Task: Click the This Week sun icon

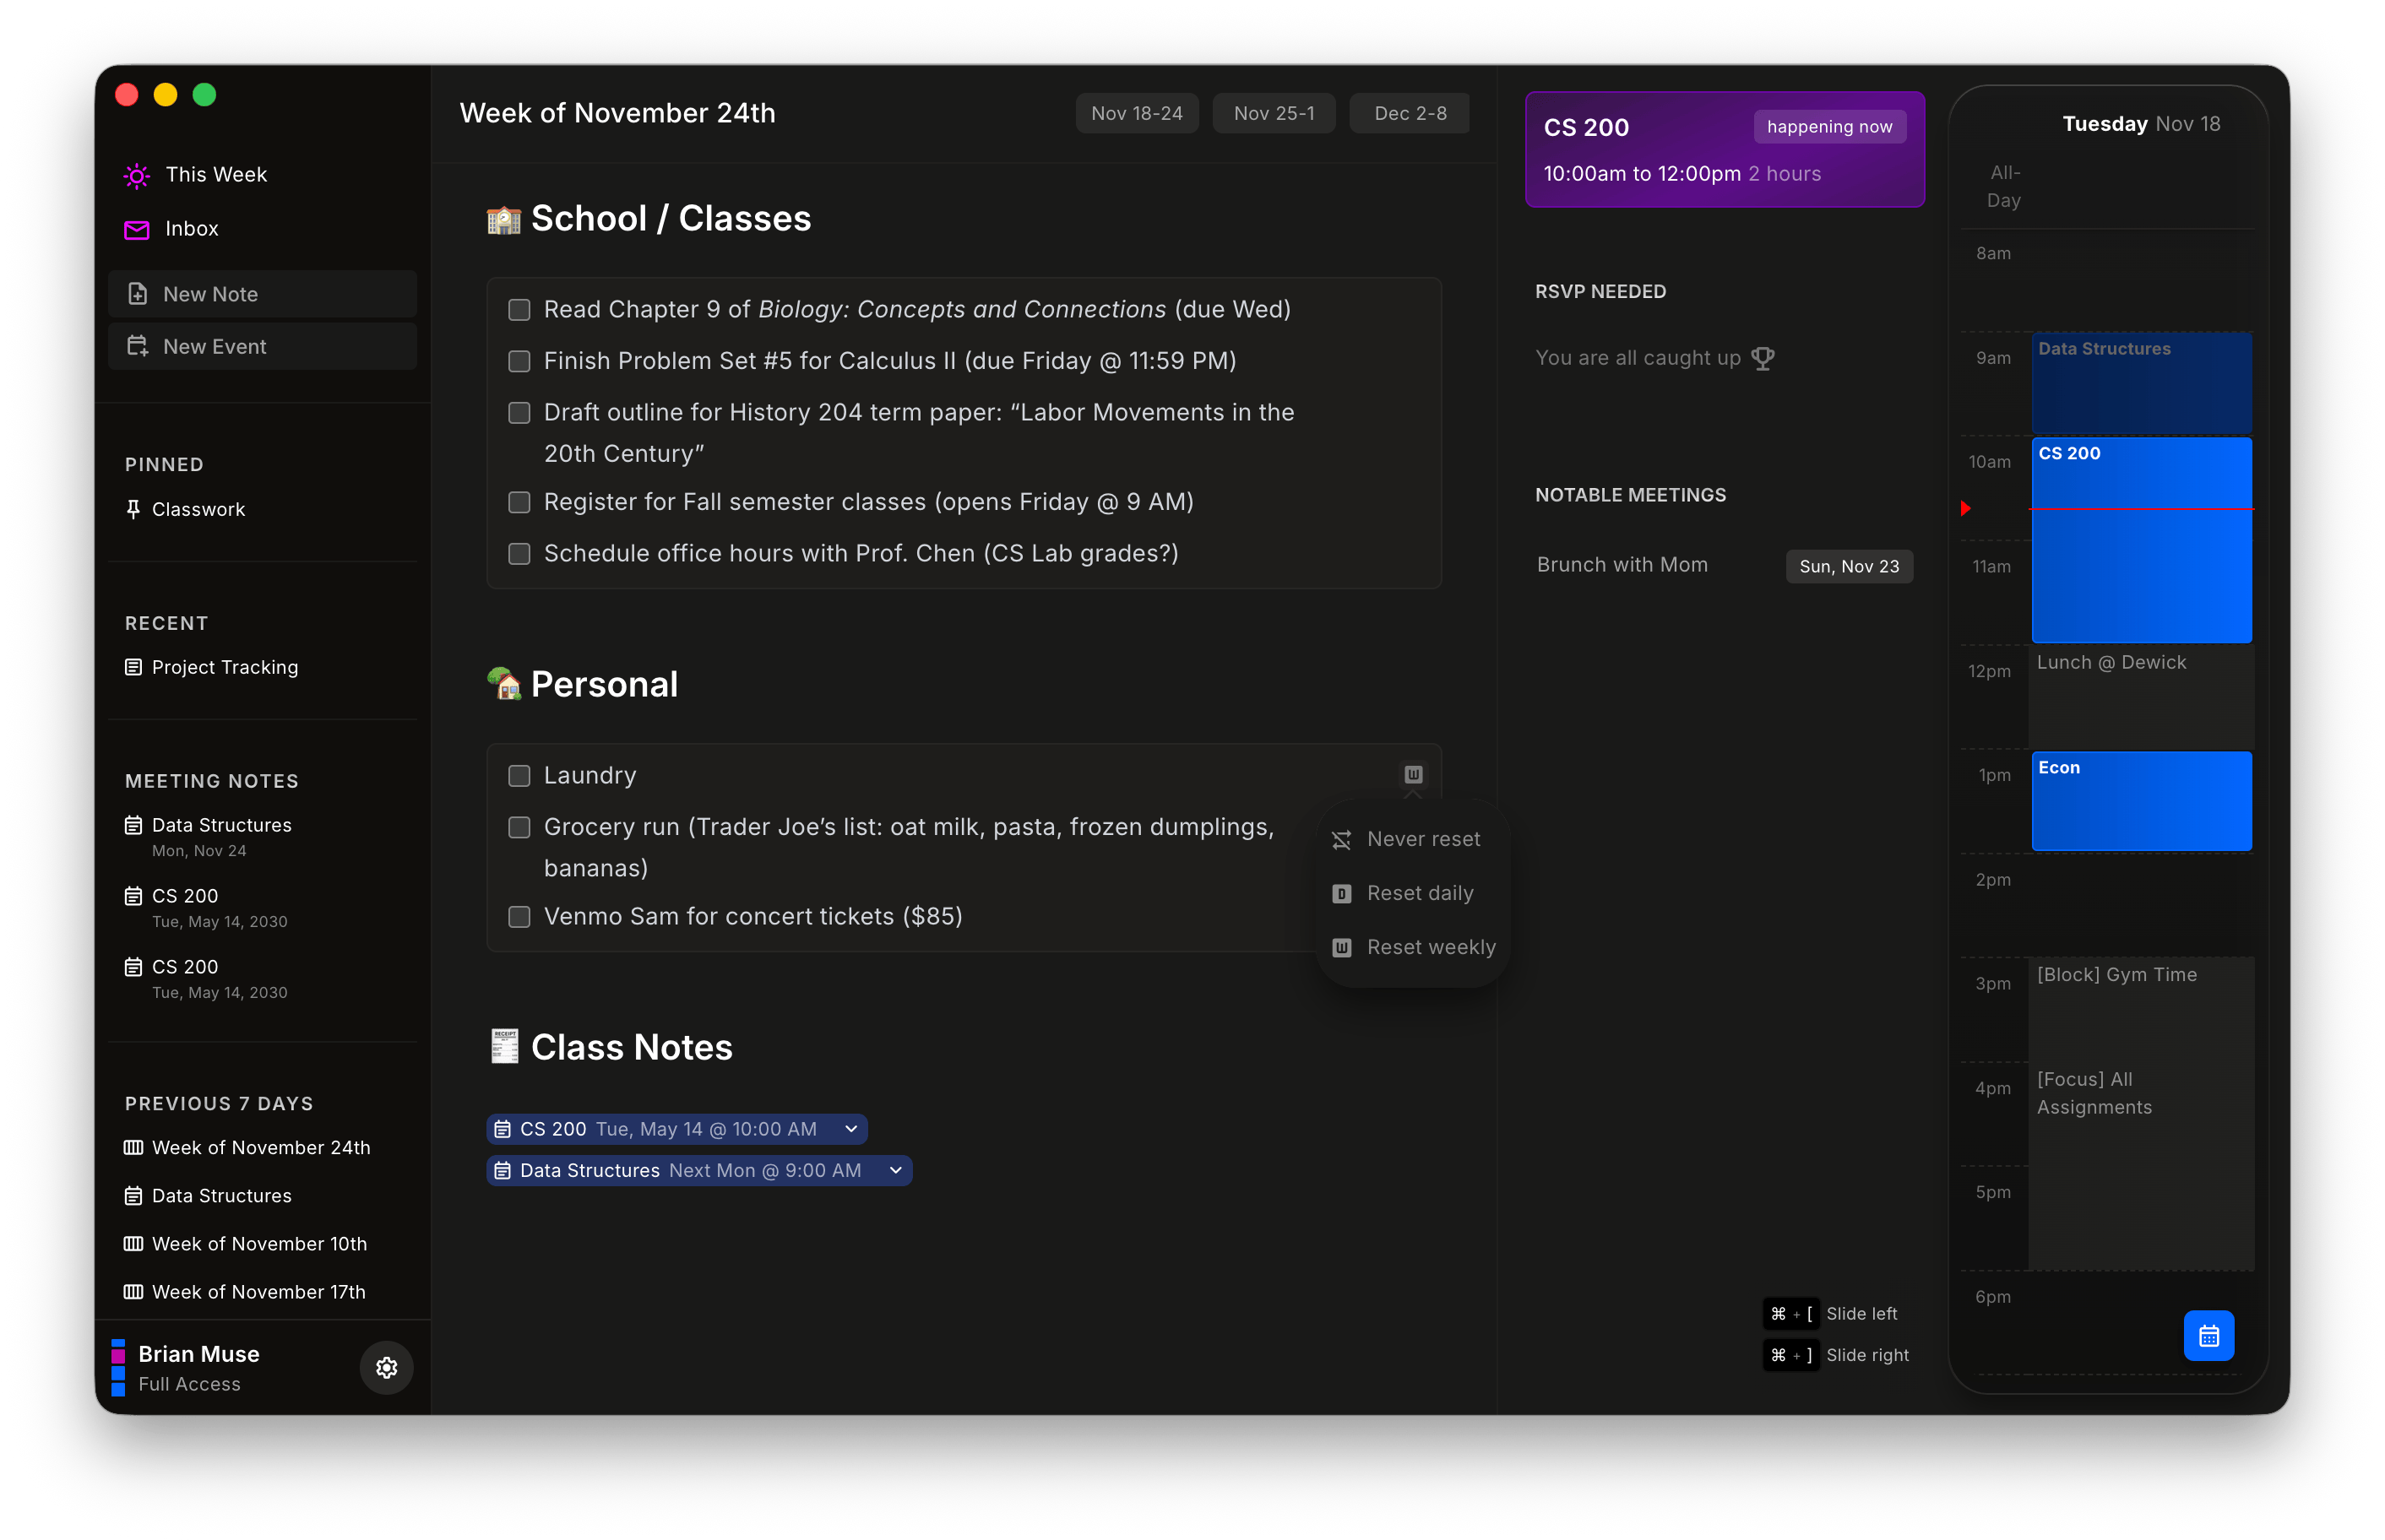Action: click(x=136, y=175)
